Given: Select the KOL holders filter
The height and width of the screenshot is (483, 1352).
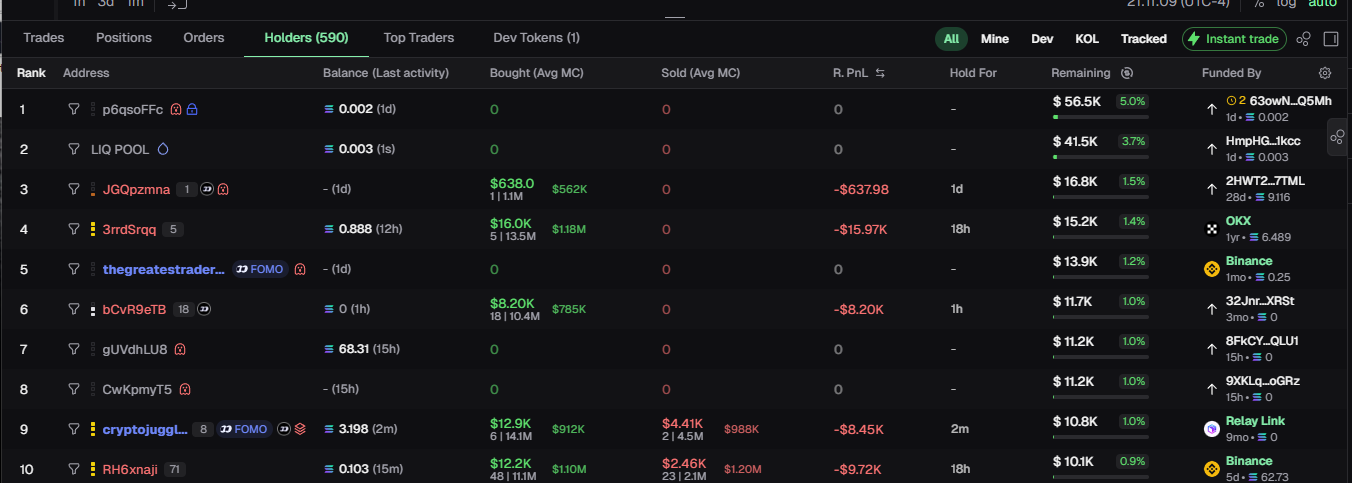Looking at the screenshot, I should pos(1087,39).
